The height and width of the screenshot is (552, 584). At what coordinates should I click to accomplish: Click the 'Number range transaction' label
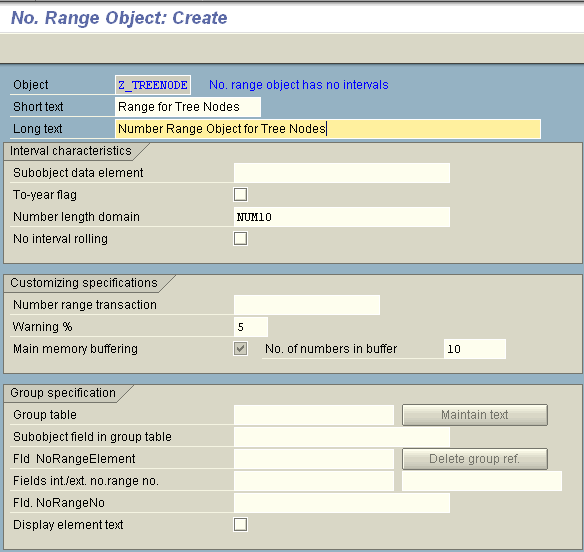(85, 305)
